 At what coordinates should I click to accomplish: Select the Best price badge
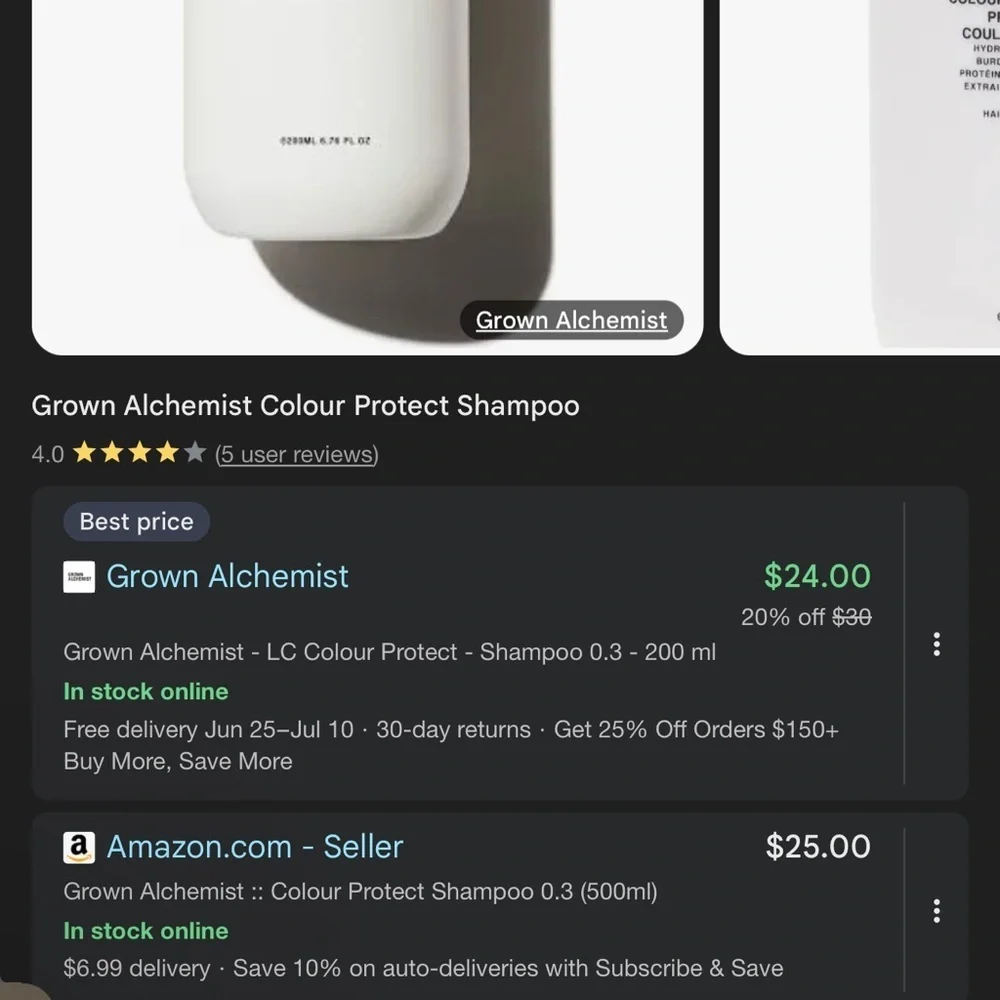coord(136,522)
